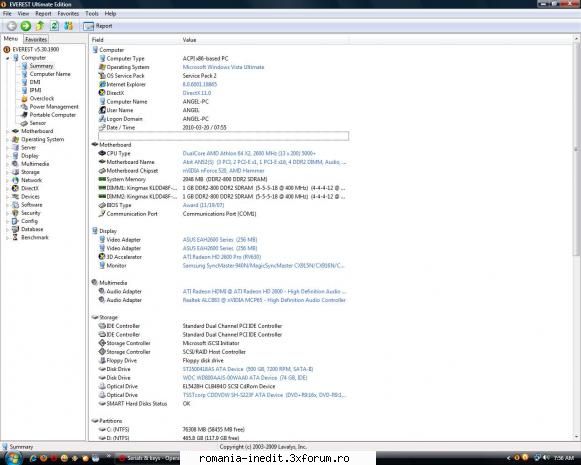Click the Security shield tree icon

point(15,213)
